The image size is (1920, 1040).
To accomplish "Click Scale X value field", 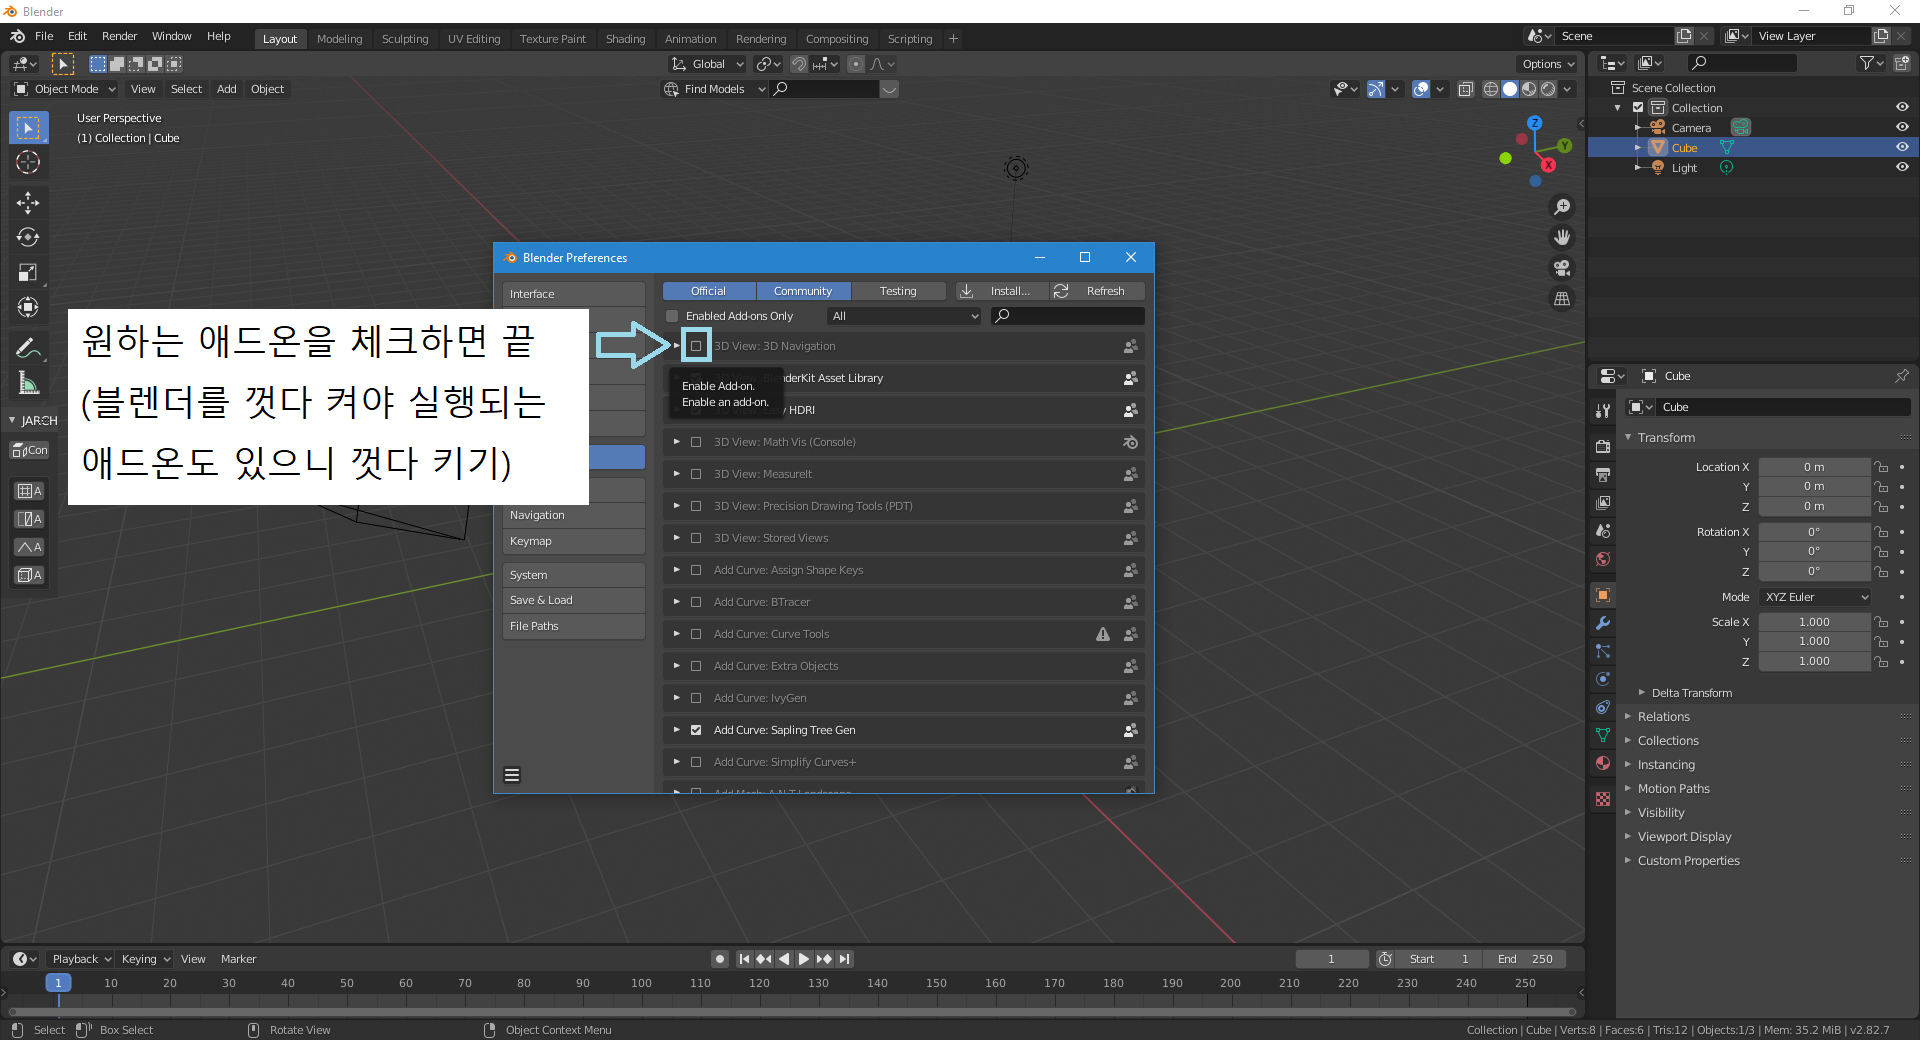I will tap(1814, 622).
